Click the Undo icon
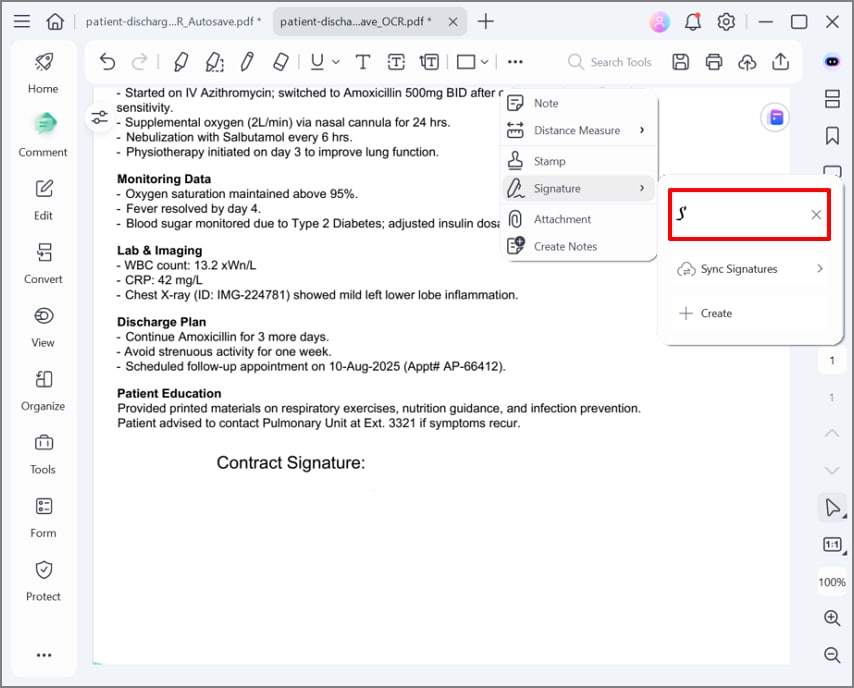 [107, 62]
